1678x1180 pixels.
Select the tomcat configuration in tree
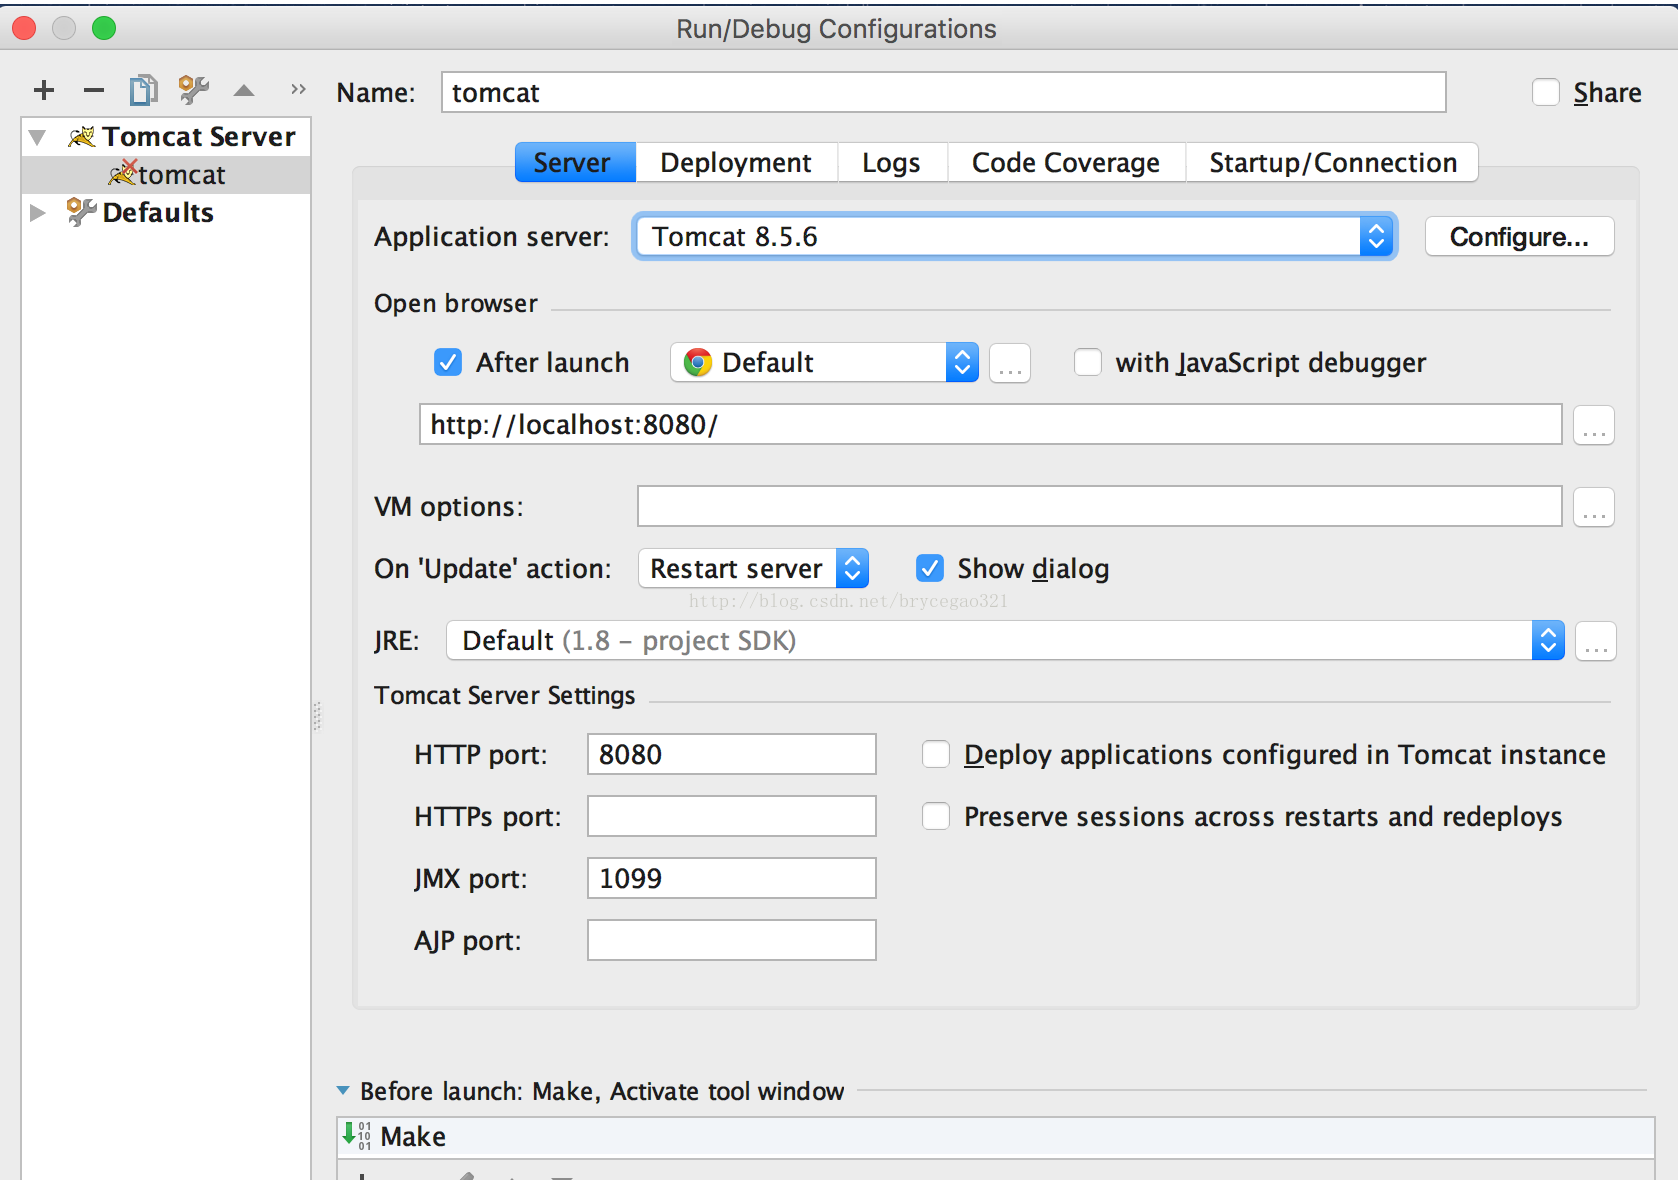[166, 175]
